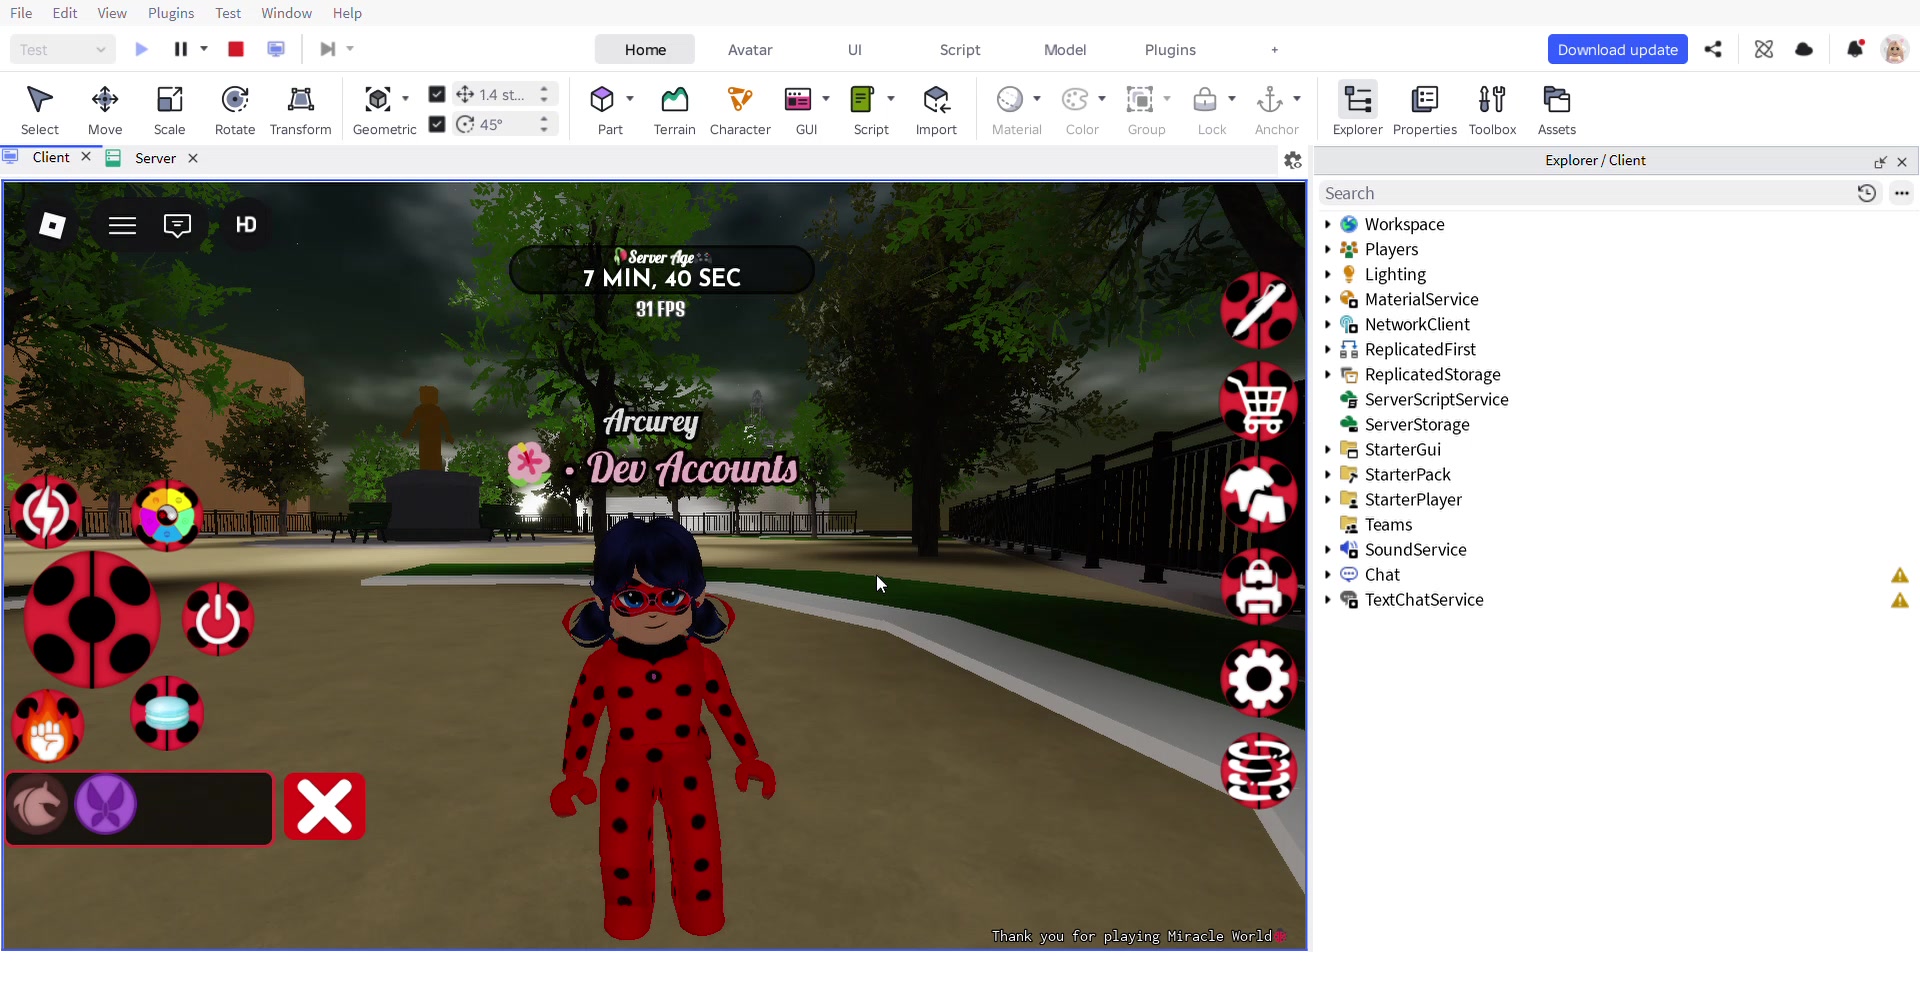
Task: Open the Part dropdown arrow
Action: pos(630,99)
